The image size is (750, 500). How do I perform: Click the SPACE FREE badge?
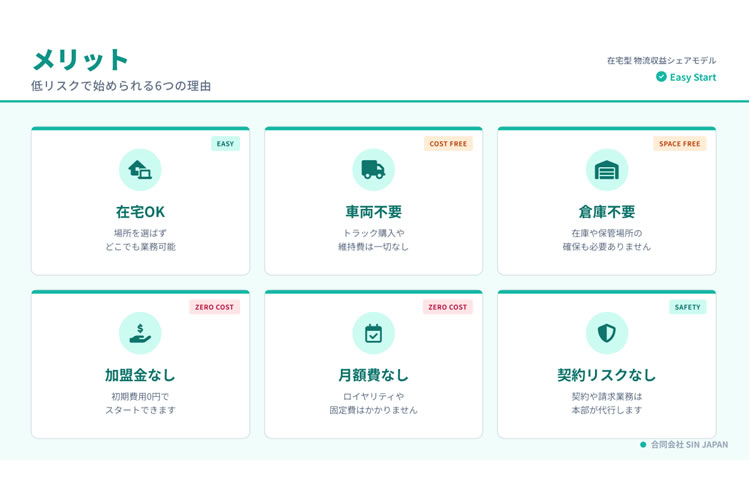pyautogui.click(x=680, y=144)
